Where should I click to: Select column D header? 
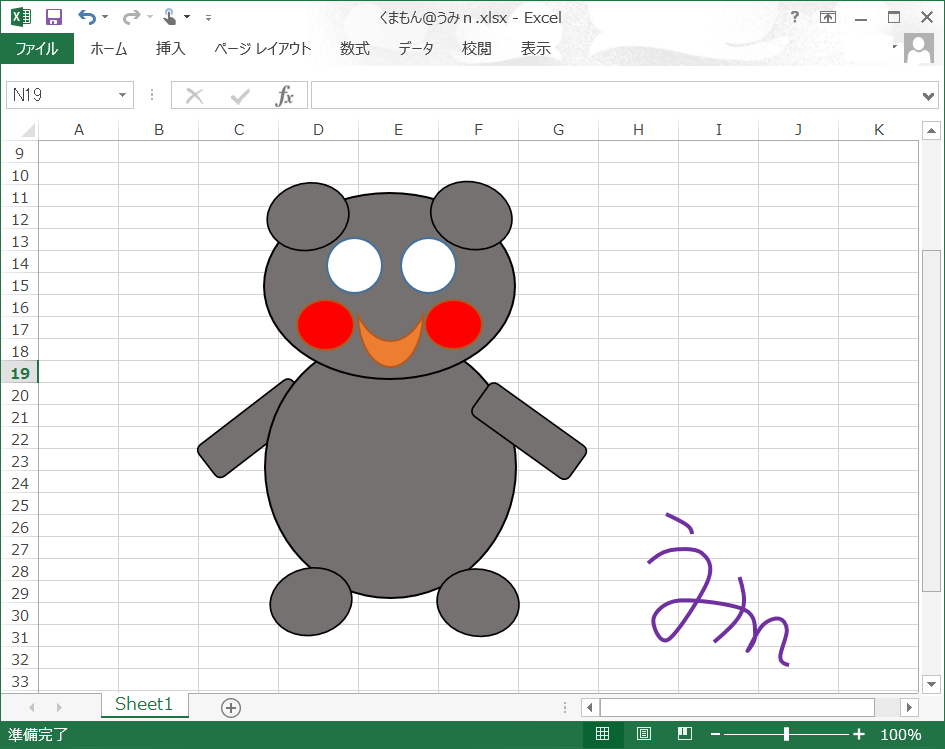[318, 130]
